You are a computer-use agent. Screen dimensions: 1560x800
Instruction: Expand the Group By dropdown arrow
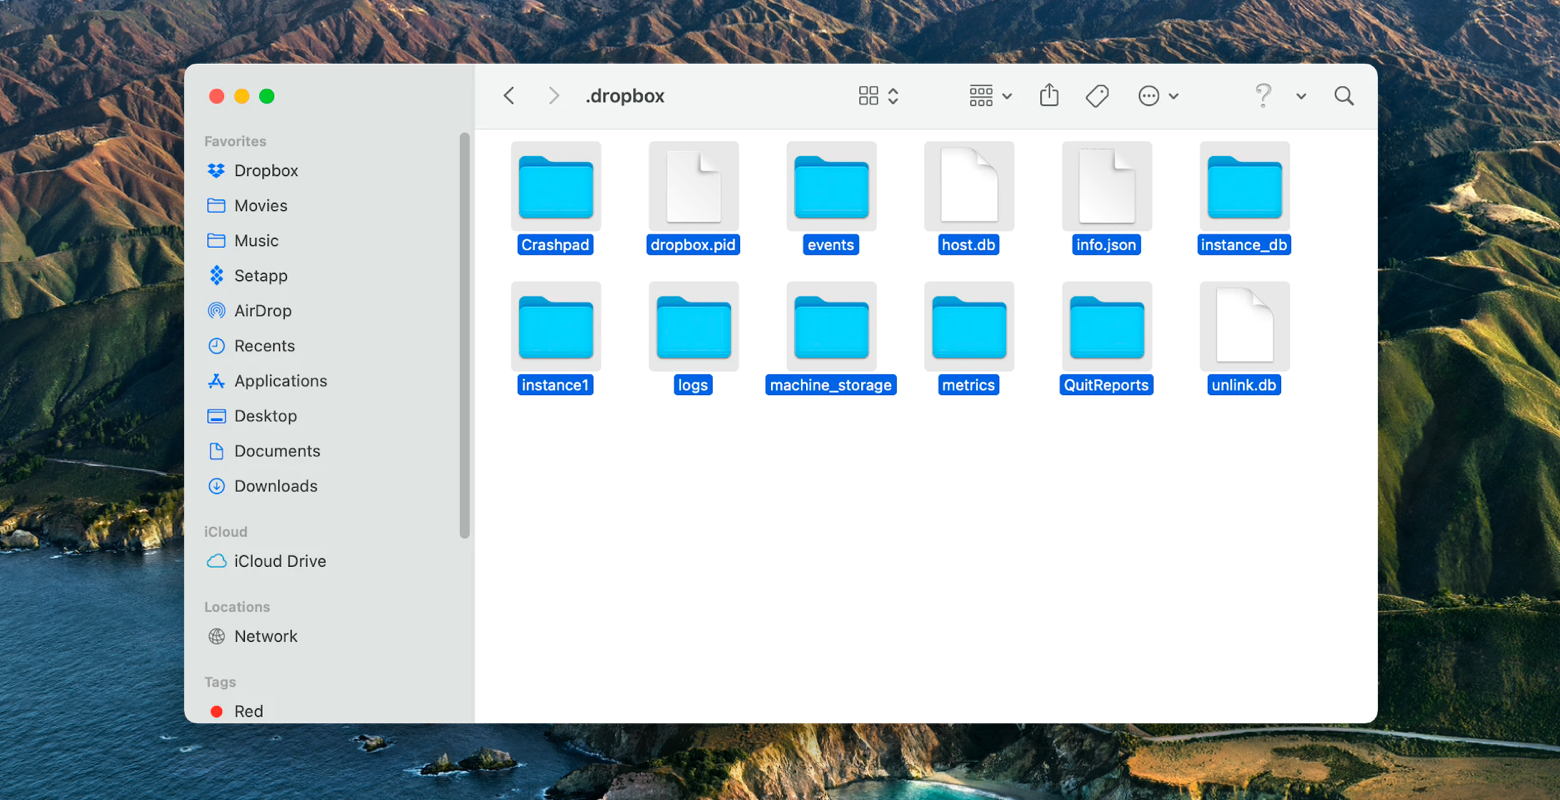[1007, 97]
